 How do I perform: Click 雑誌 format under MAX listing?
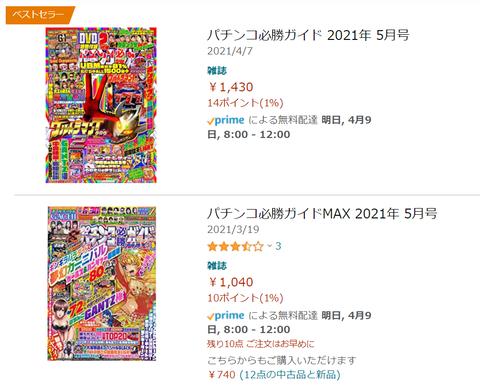pos(217,266)
